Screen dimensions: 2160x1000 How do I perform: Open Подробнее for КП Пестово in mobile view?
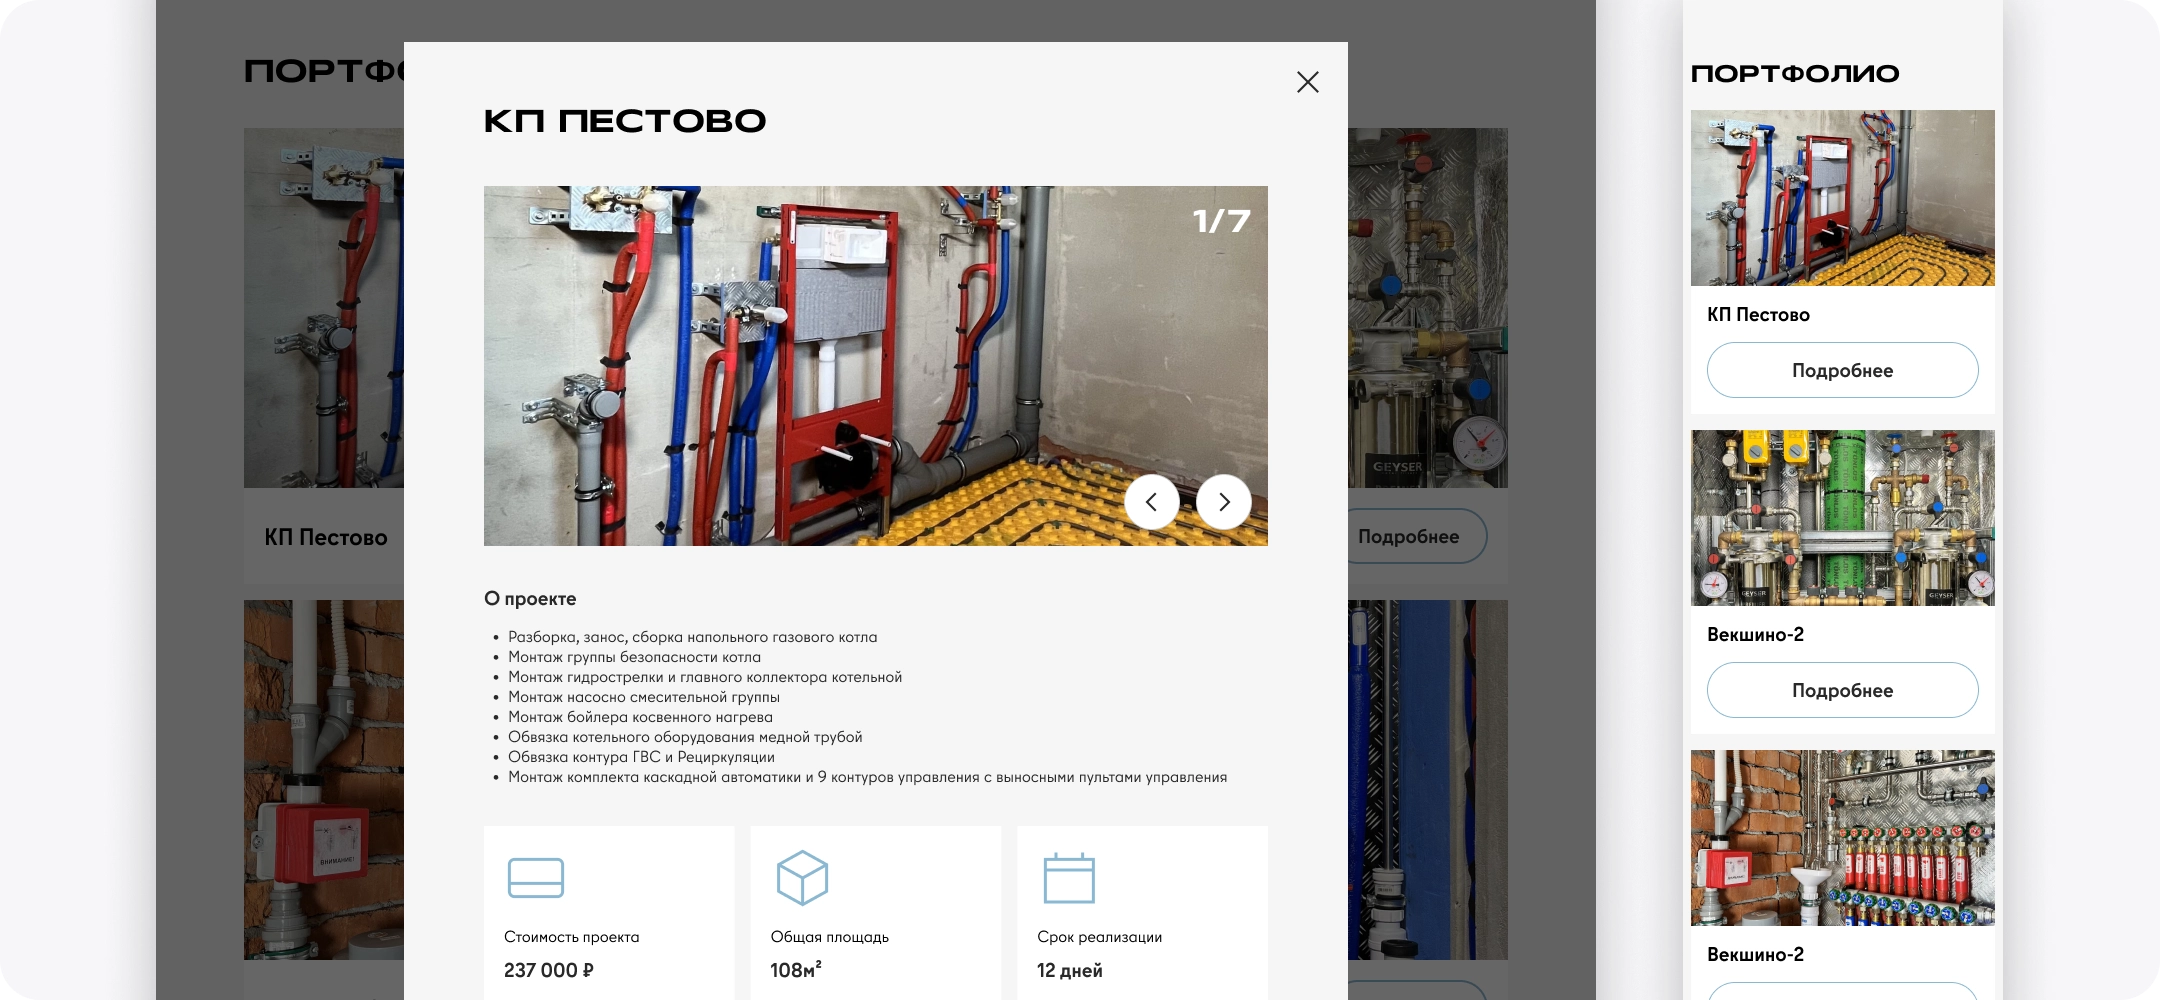click(1842, 370)
